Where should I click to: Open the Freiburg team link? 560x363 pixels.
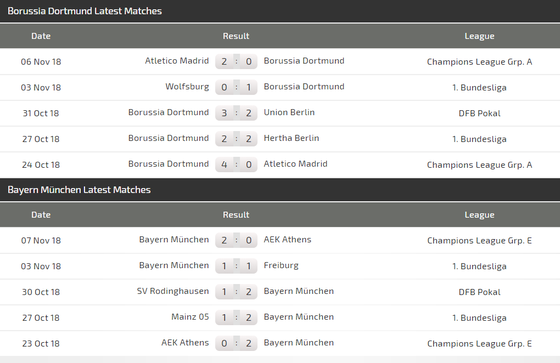[x=281, y=265]
